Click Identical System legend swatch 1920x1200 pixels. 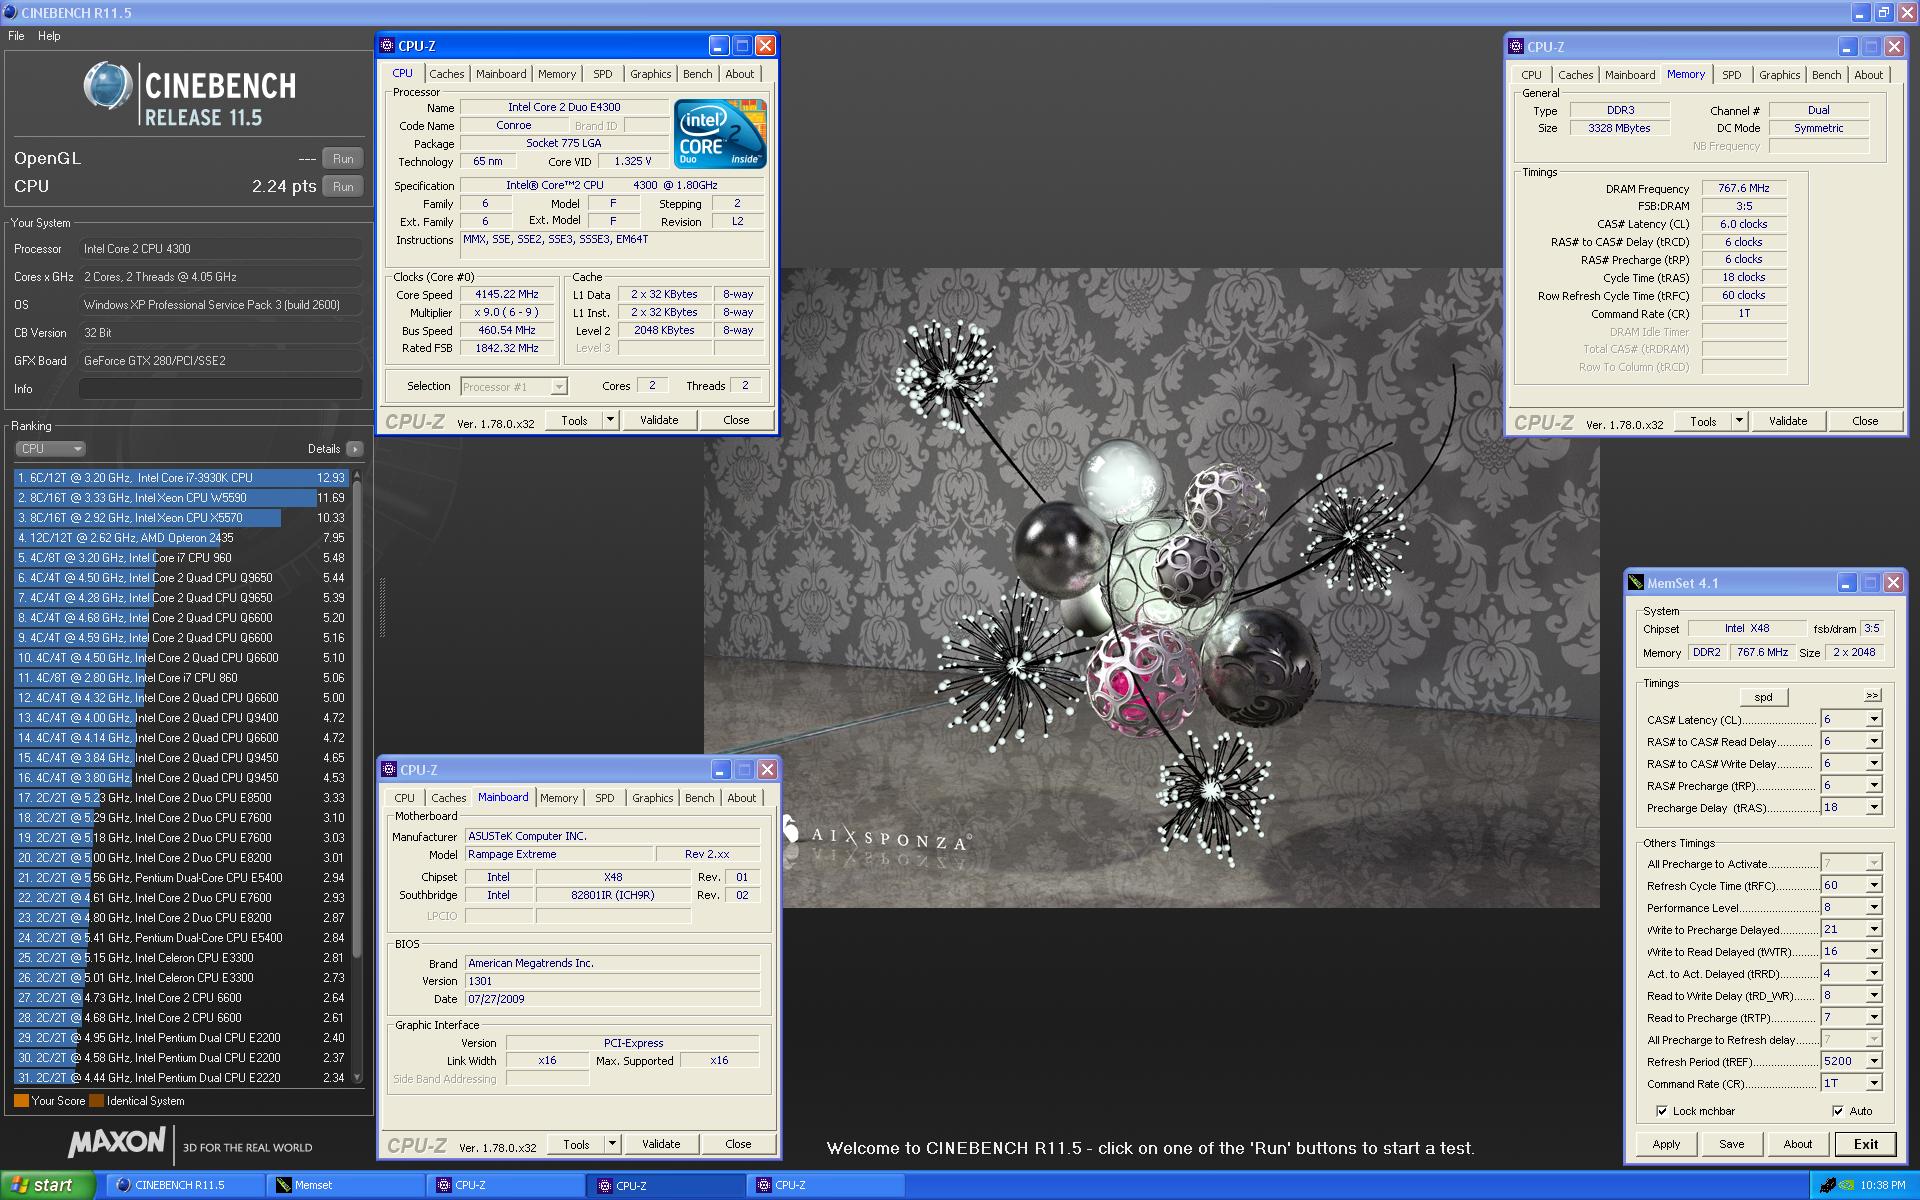pos(96,1101)
